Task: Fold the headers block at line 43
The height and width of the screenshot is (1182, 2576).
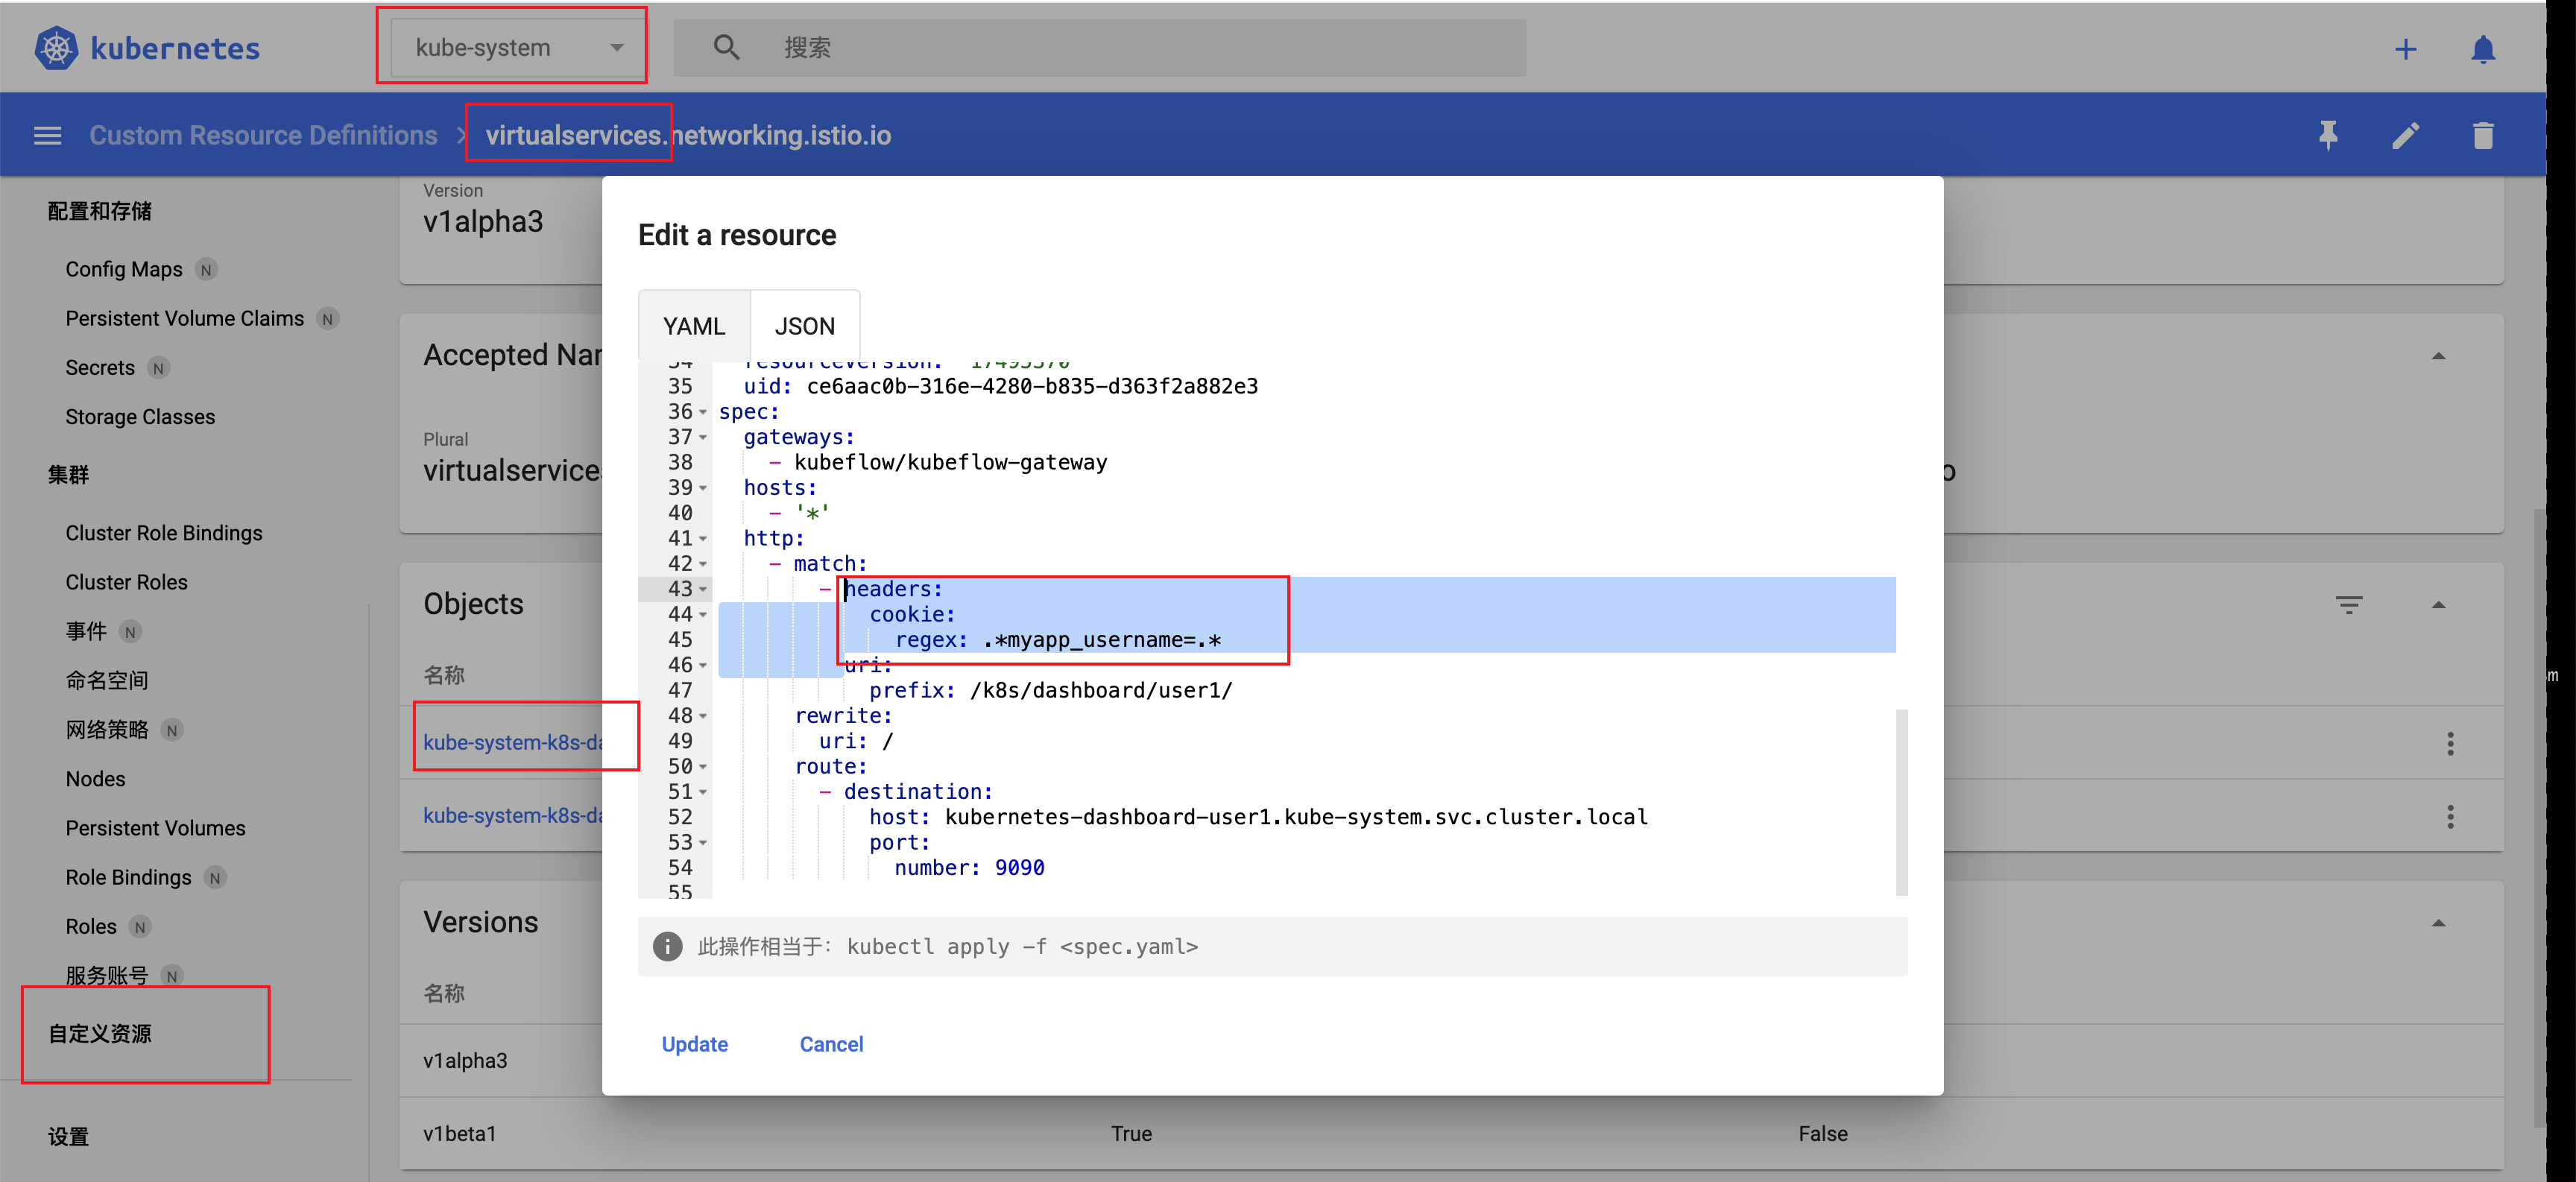Action: pos(703,589)
